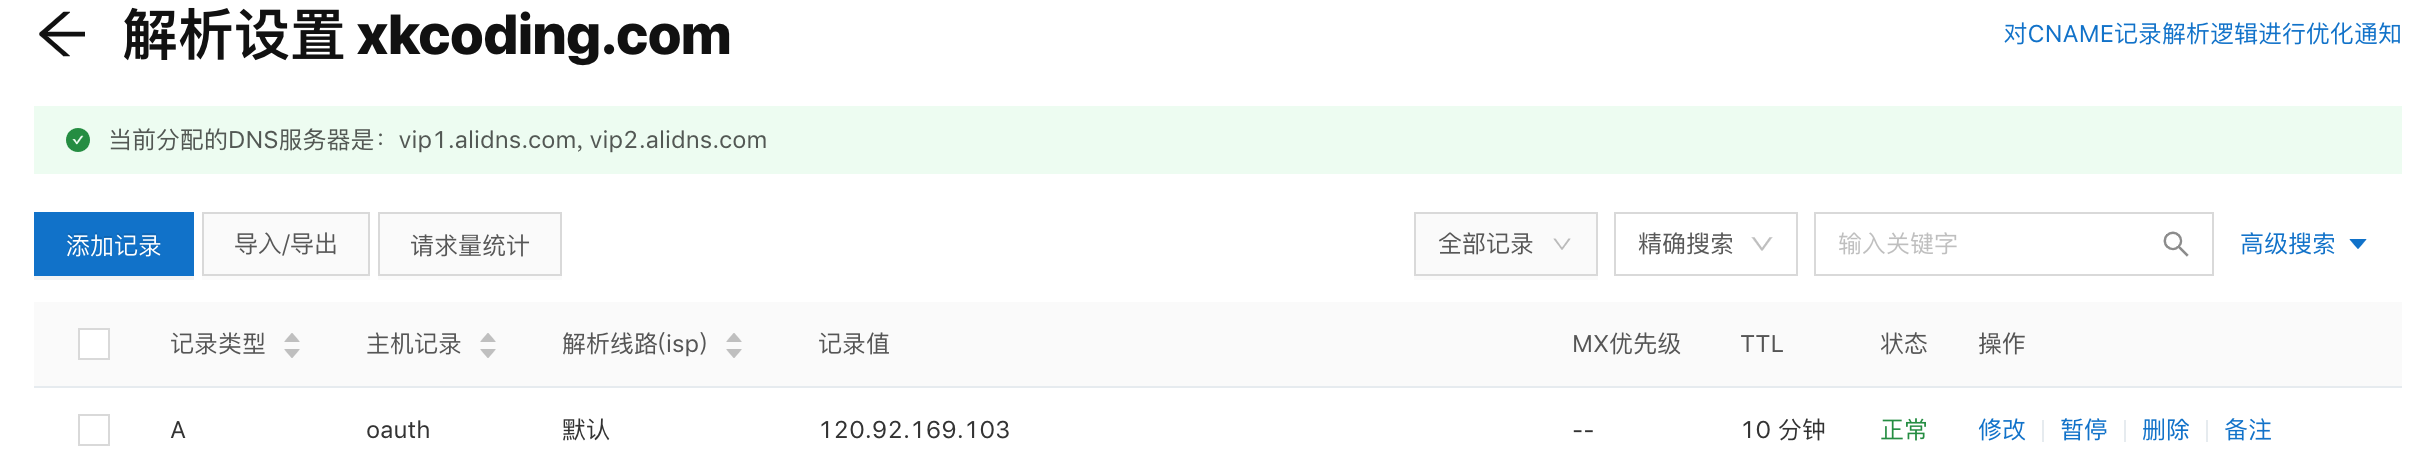Click 删除 for the oauth record
Viewport: 2424px width, 468px height.
coord(2166,430)
